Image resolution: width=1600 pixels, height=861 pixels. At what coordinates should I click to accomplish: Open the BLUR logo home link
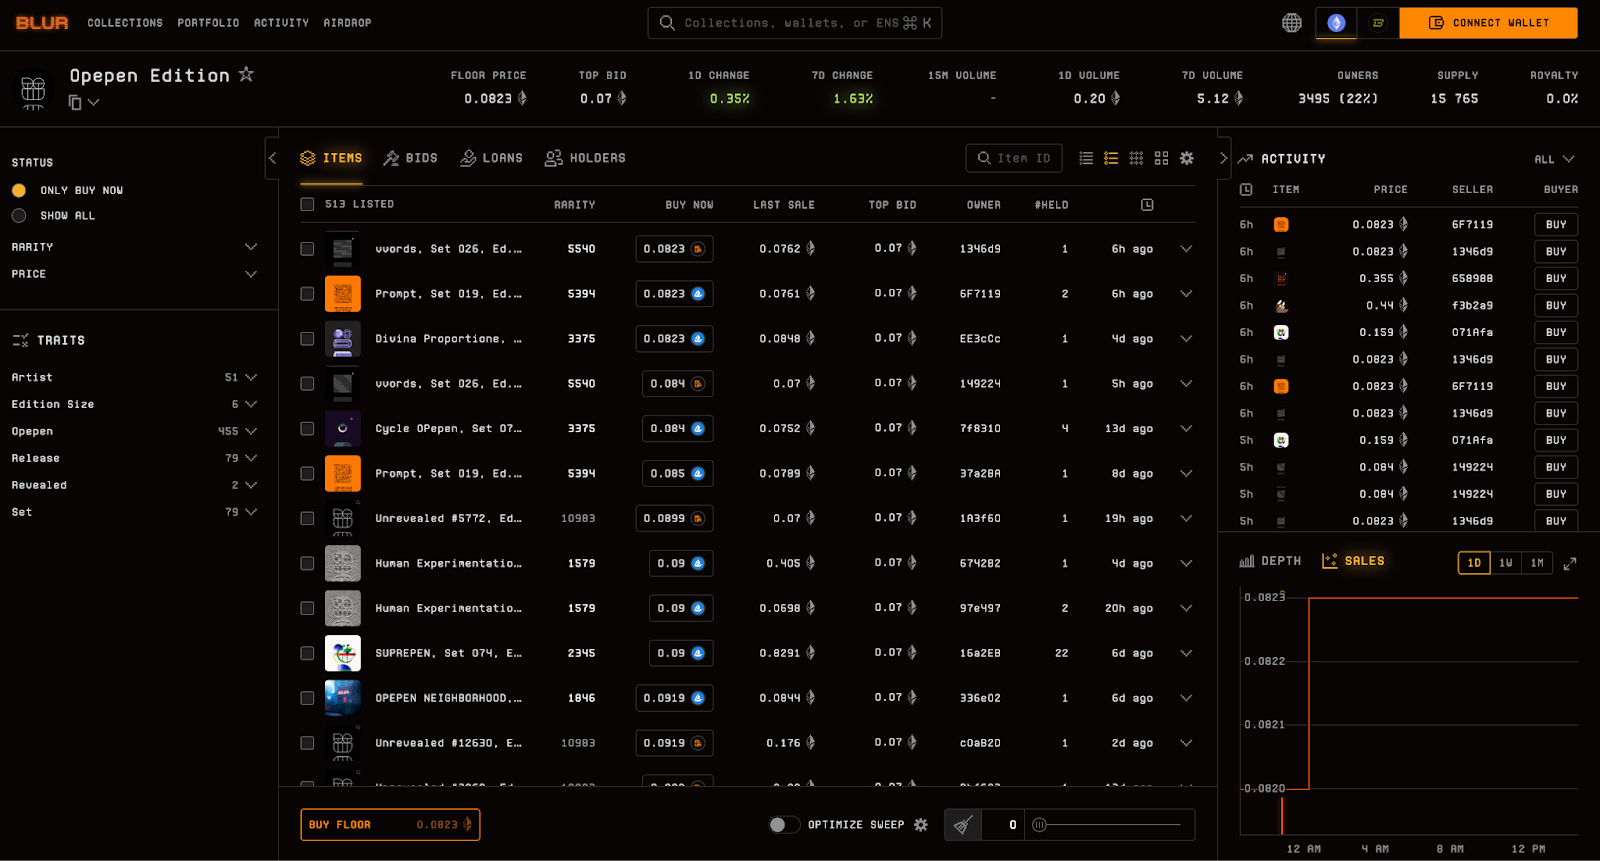(x=42, y=22)
